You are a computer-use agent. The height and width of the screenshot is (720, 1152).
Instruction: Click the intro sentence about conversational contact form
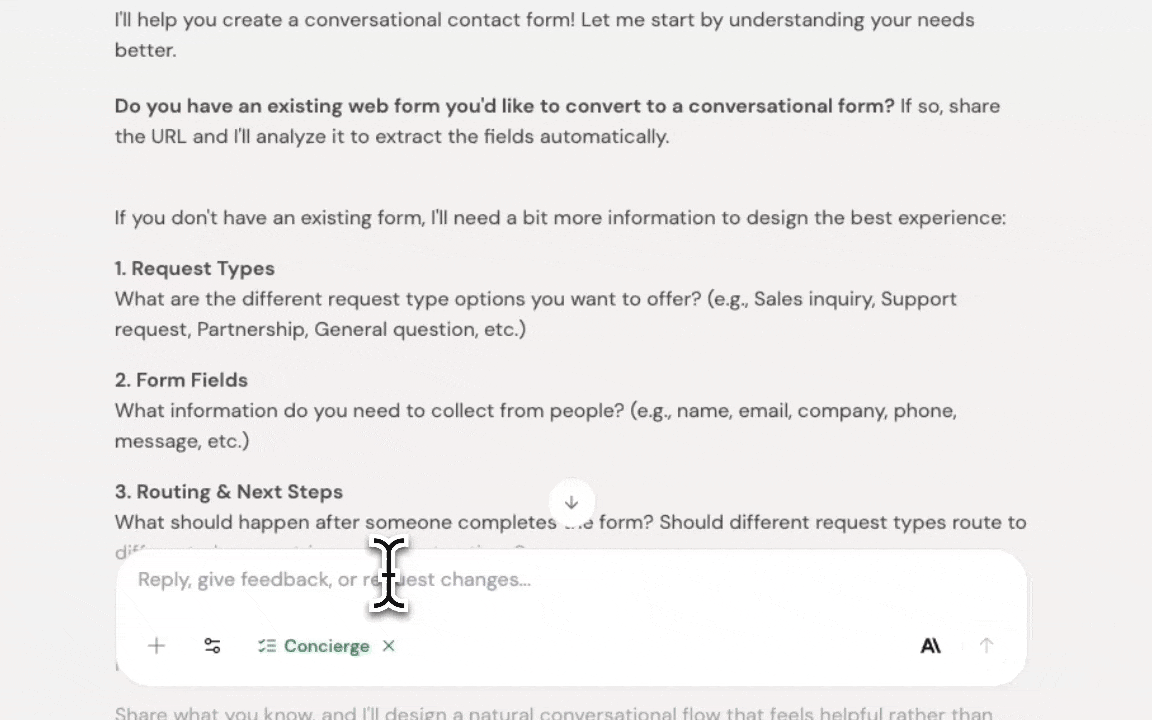click(x=544, y=20)
